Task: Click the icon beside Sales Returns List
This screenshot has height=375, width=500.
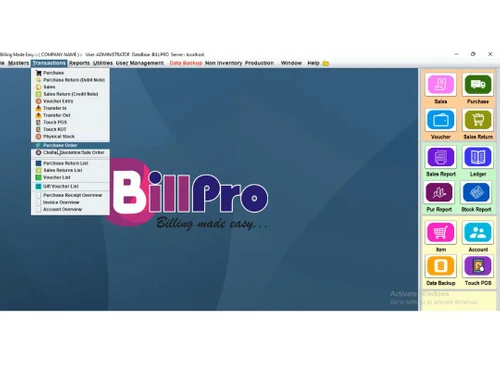Action: pyautogui.click(x=38, y=170)
